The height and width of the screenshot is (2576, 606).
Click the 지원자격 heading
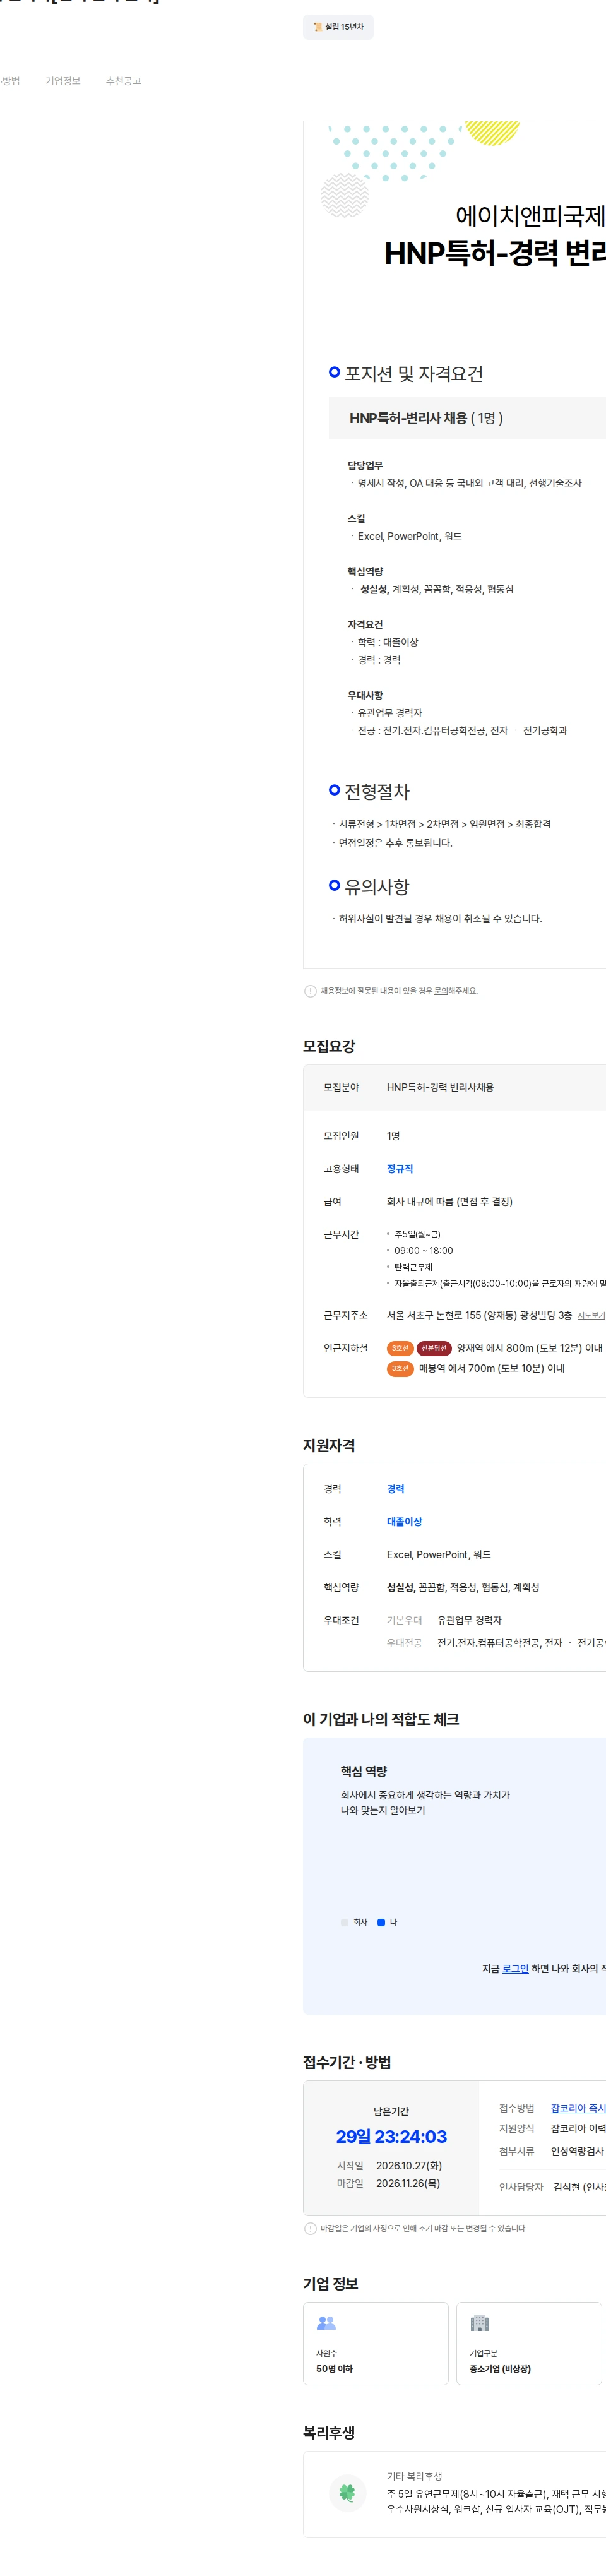(x=329, y=1445)
